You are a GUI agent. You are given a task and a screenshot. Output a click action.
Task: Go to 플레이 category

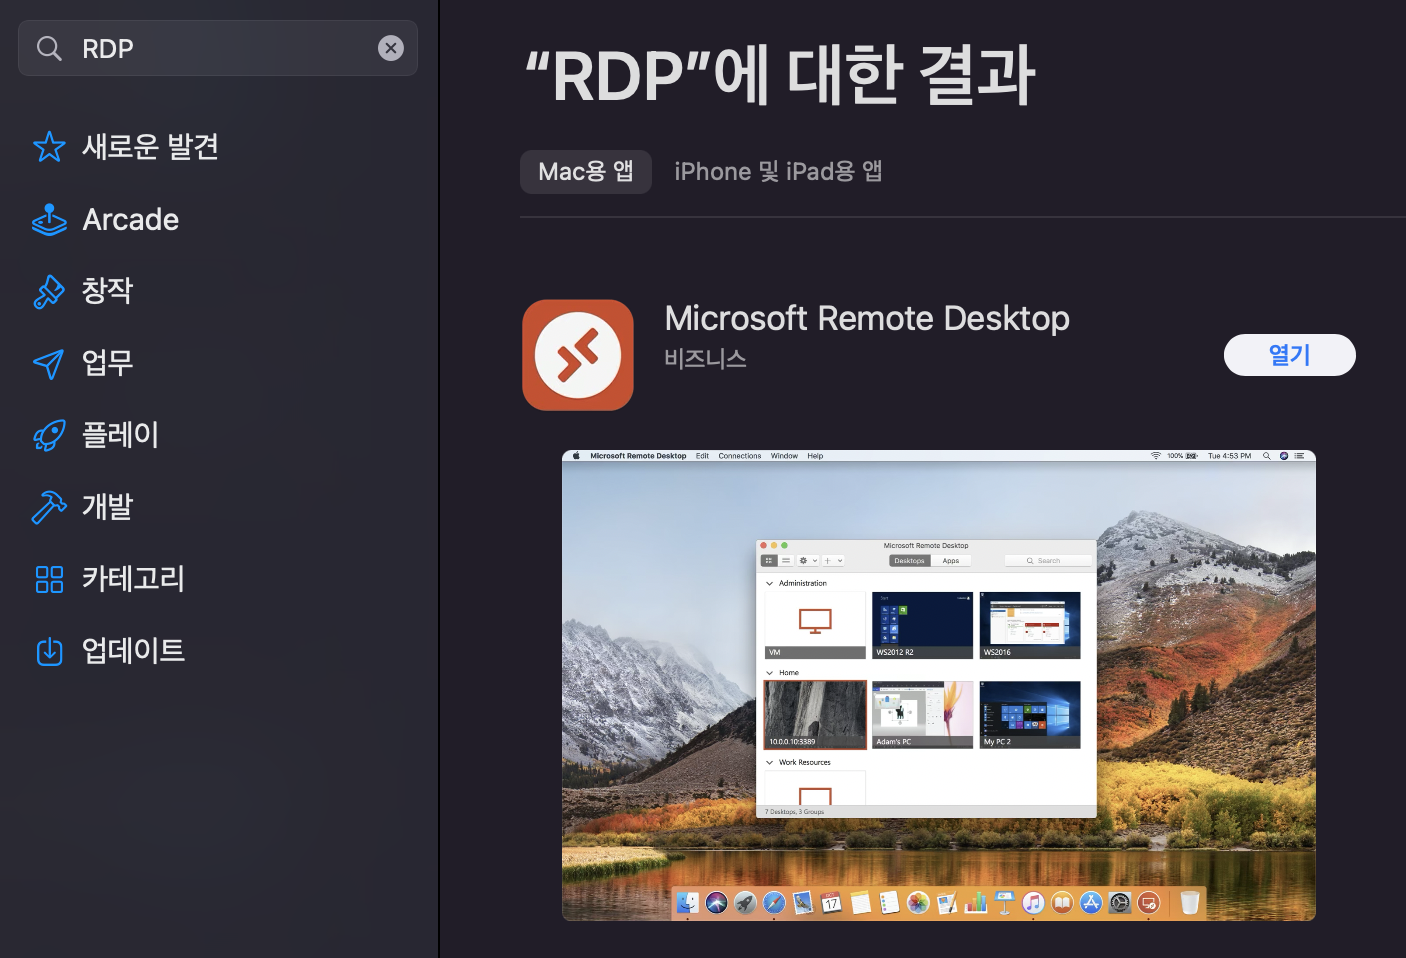coord(120,435)
